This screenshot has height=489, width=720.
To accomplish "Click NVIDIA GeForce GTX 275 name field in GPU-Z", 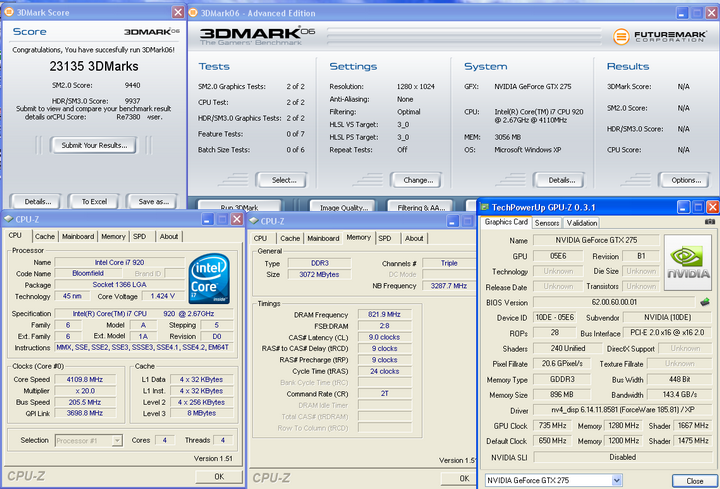I will coord(596,240).
